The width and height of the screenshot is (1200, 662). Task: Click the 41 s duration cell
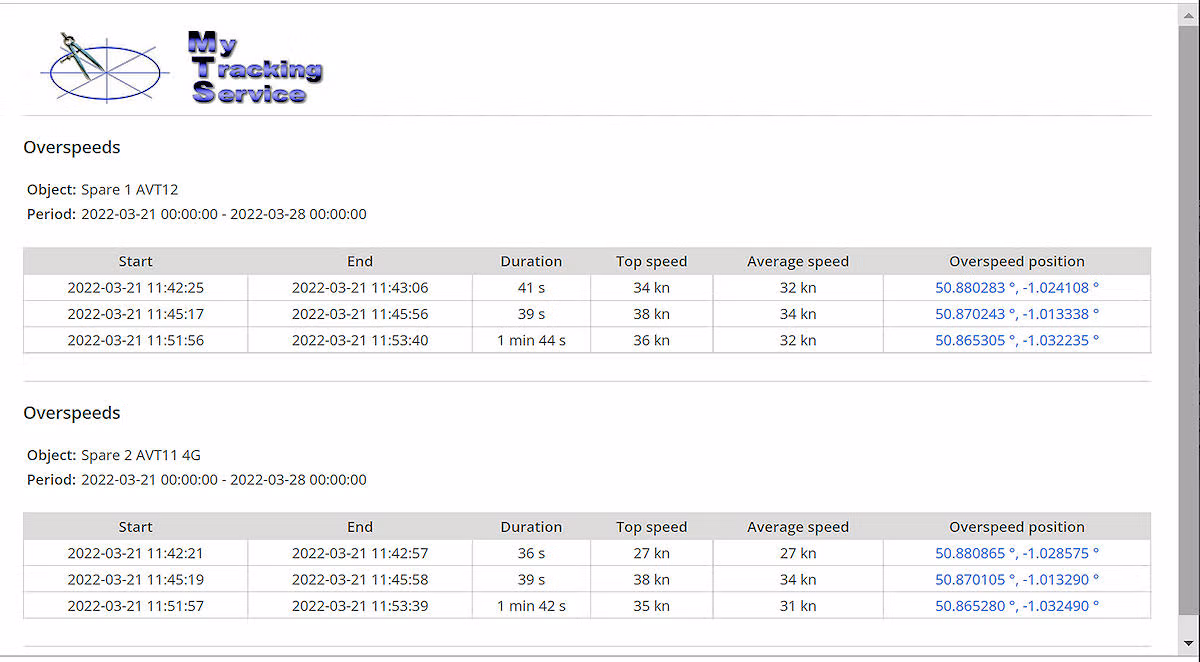click(532, 288)
